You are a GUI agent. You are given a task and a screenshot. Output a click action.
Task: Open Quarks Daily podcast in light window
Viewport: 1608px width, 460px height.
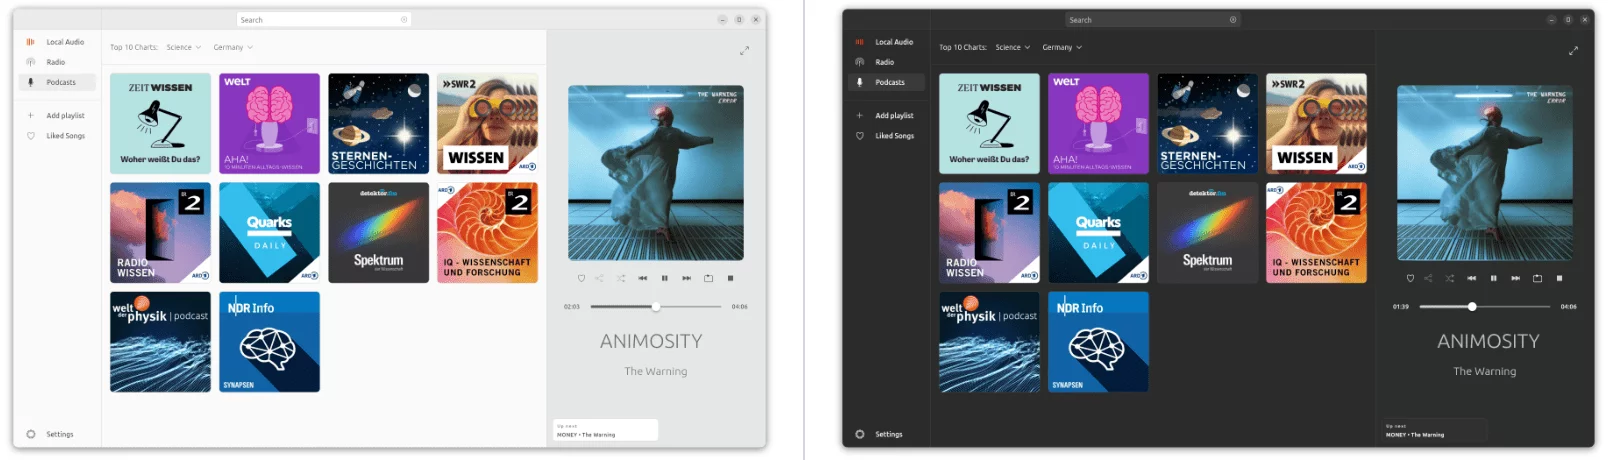coord(270,232)
